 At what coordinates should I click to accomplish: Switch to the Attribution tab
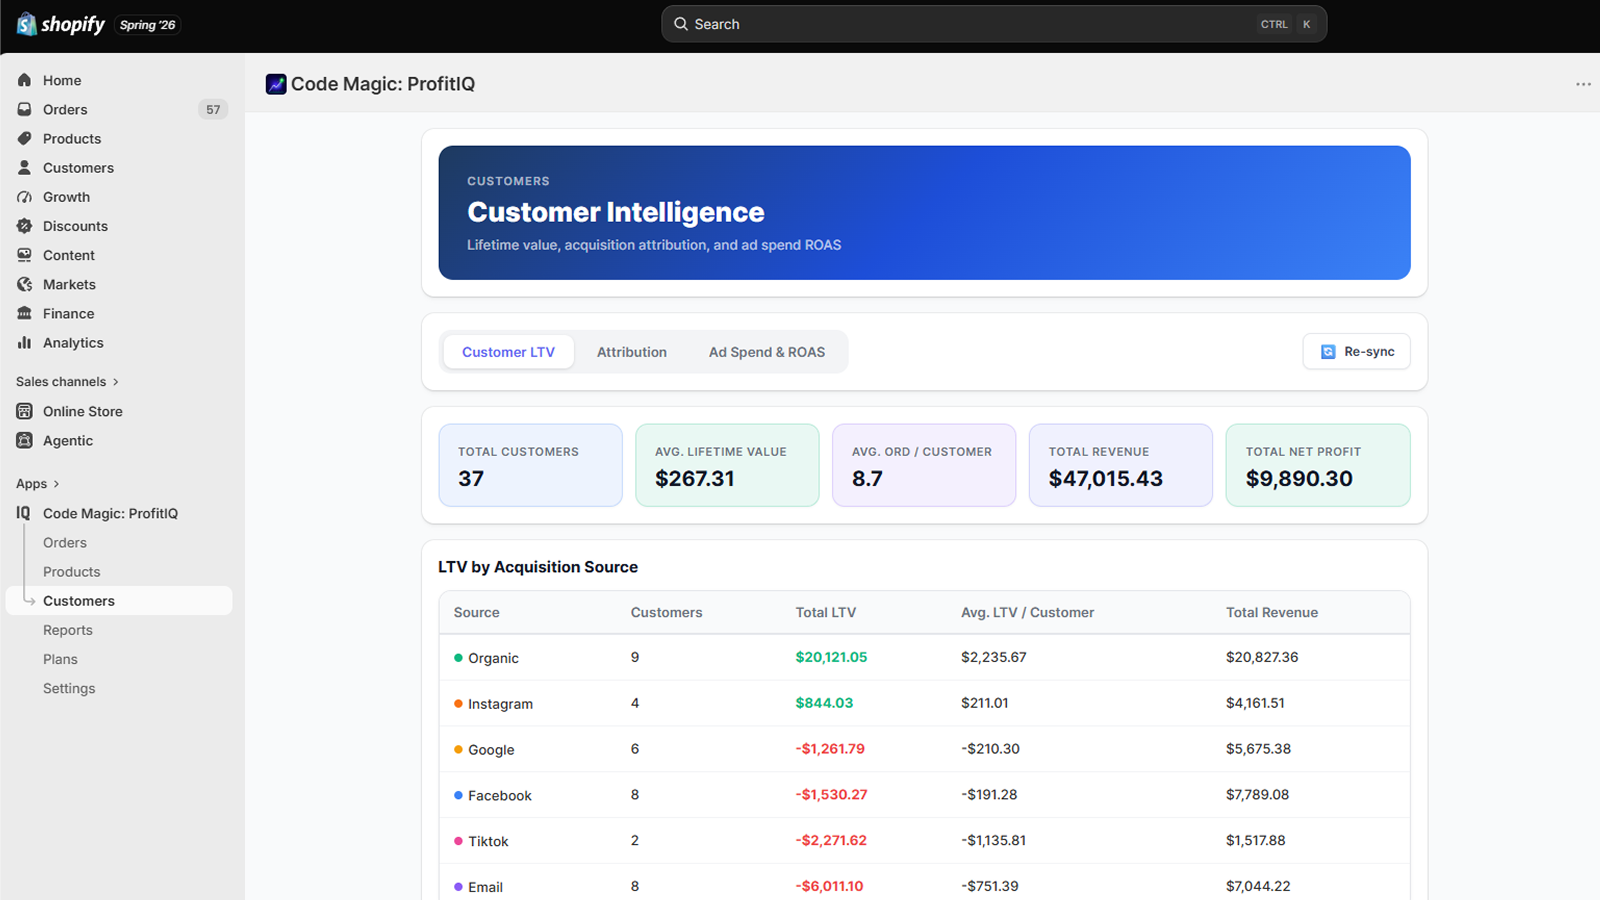point(632,352)
